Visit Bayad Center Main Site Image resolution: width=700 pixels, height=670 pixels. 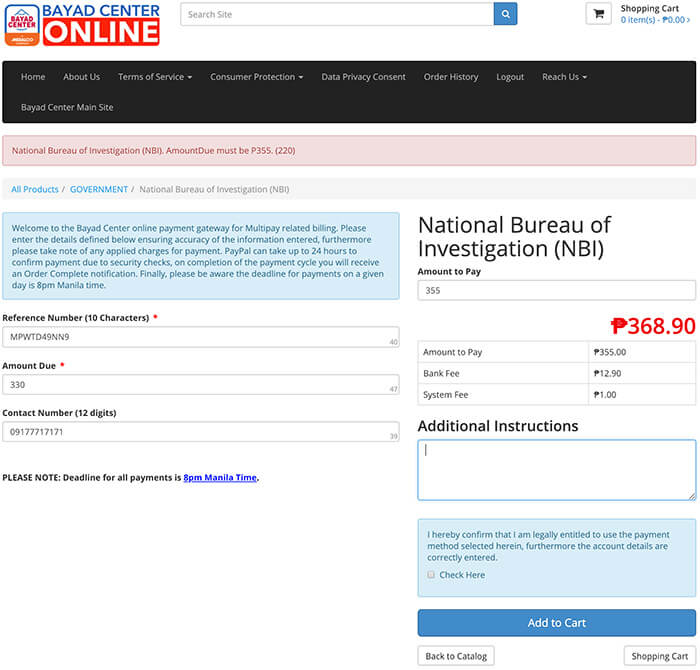(x=67, y=107)
